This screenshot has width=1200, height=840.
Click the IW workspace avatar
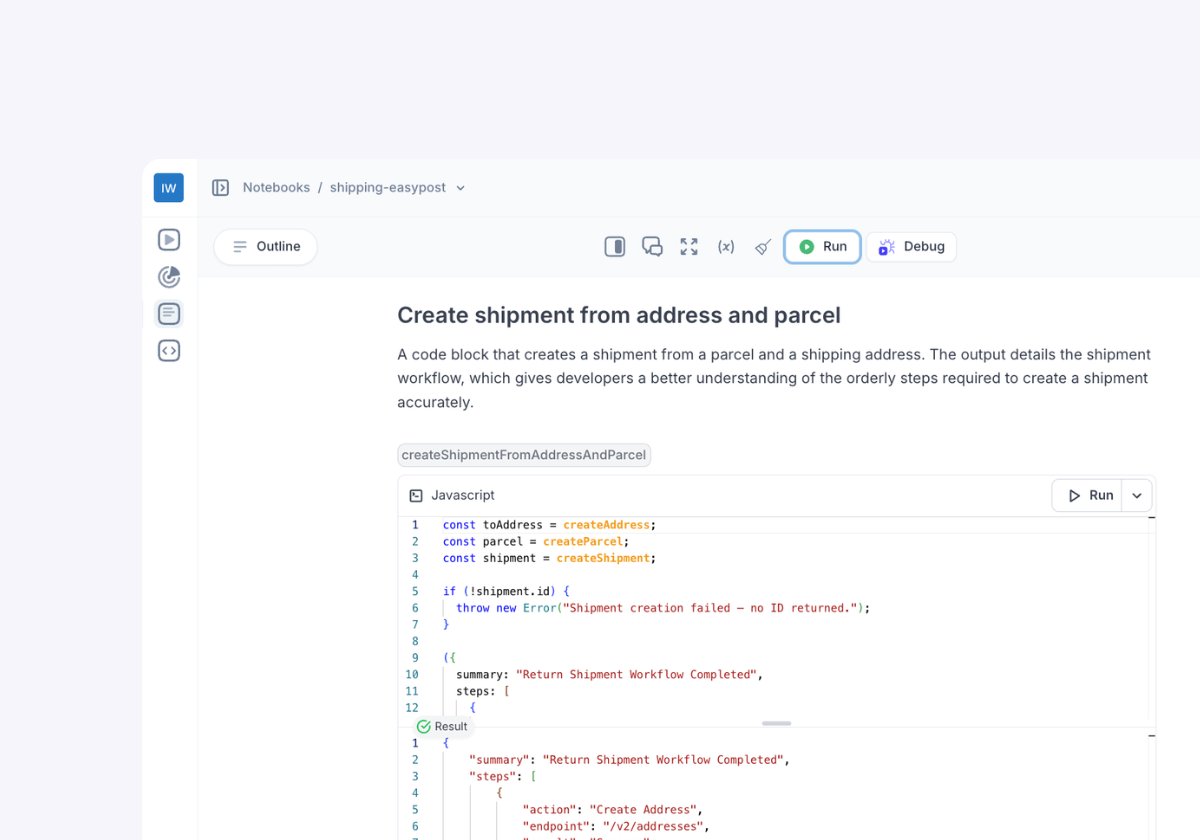click(168, 188)
